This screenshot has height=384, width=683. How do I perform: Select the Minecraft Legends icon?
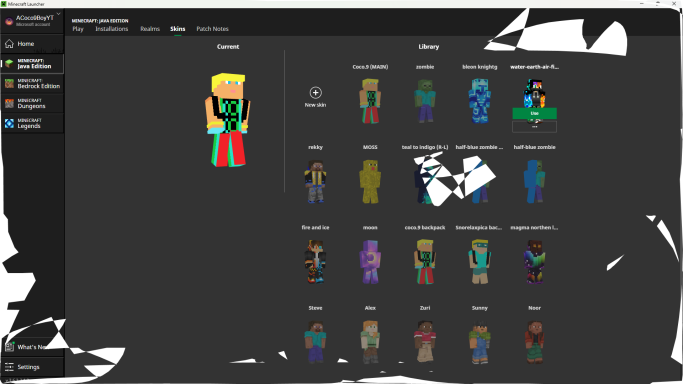[x=10, y=124]
